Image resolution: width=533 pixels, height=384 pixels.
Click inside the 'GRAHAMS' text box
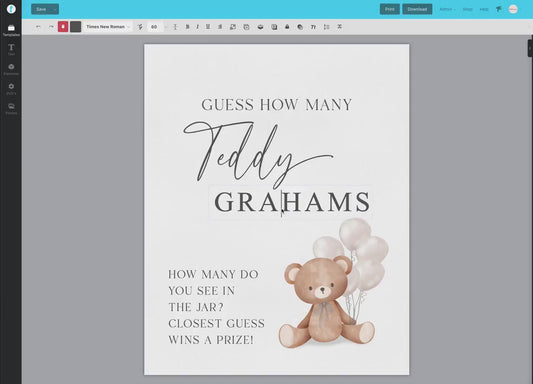point(292,202)
